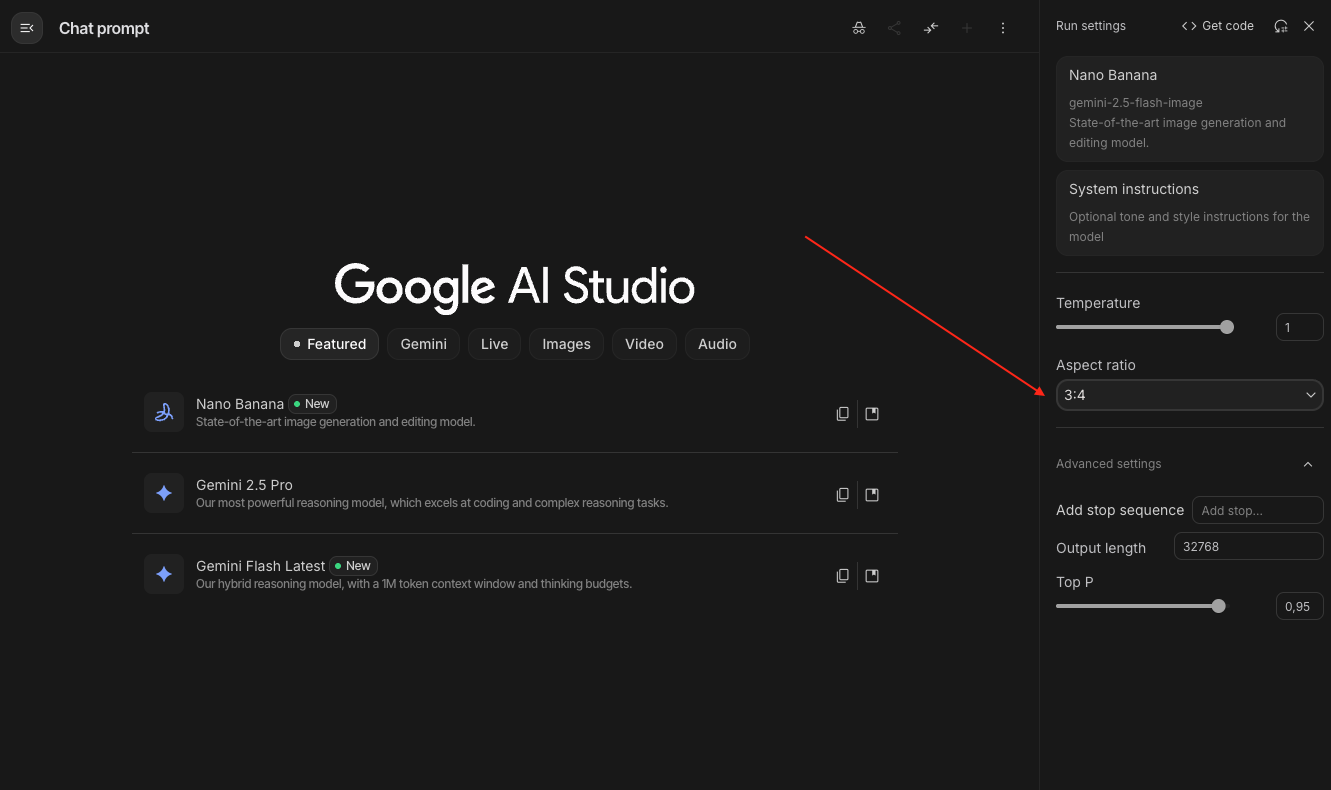Image resolution: width=1331 pixels, height=790 pixels.
Task: Close the Run settings panel
Action: (1309, 26)
